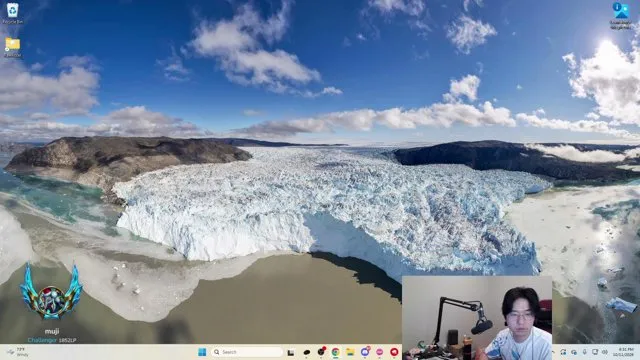Screen dimensions: 640x360
Task: Select the yellow folder on desktop
Action: pos(13,47)
